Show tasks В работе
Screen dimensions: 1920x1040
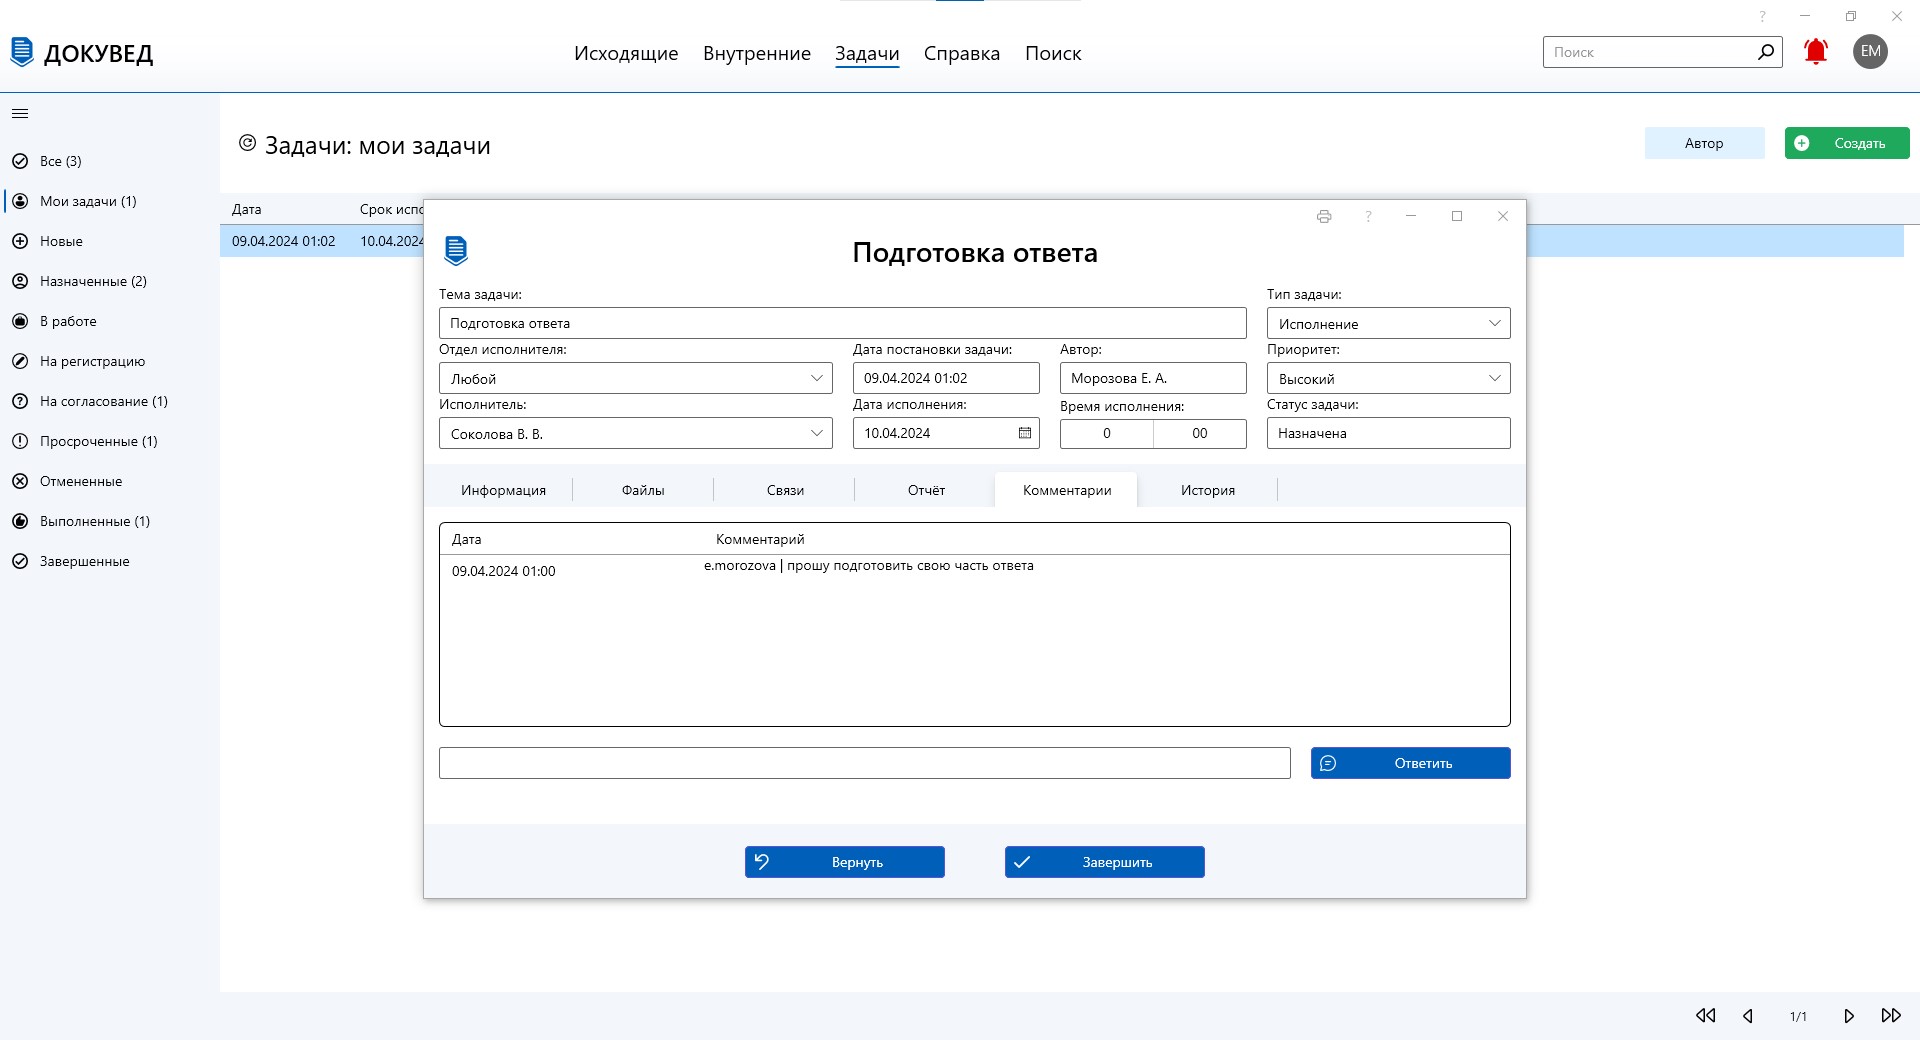[x=110, y=321]
